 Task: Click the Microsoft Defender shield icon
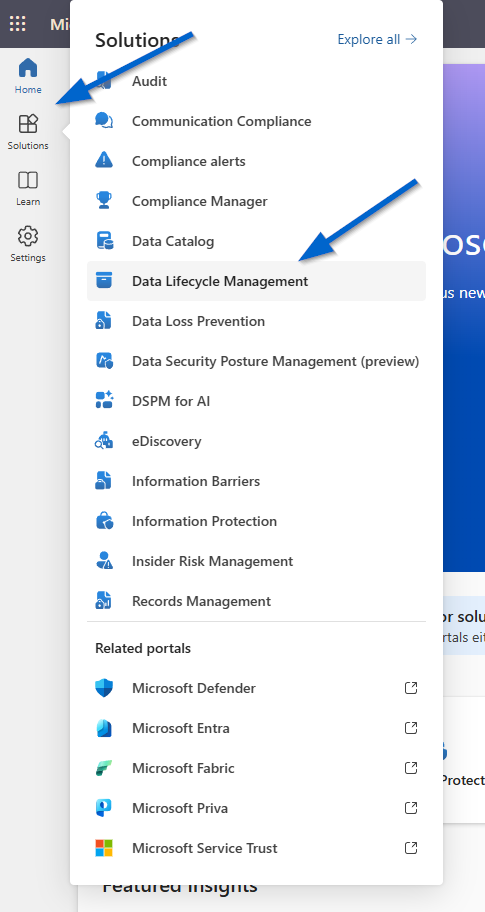point(104,688)
